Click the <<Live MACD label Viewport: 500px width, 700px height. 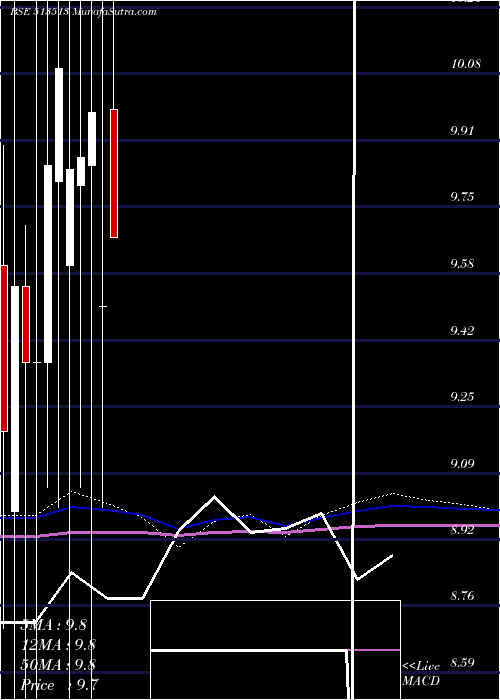(x=421, y=673)
